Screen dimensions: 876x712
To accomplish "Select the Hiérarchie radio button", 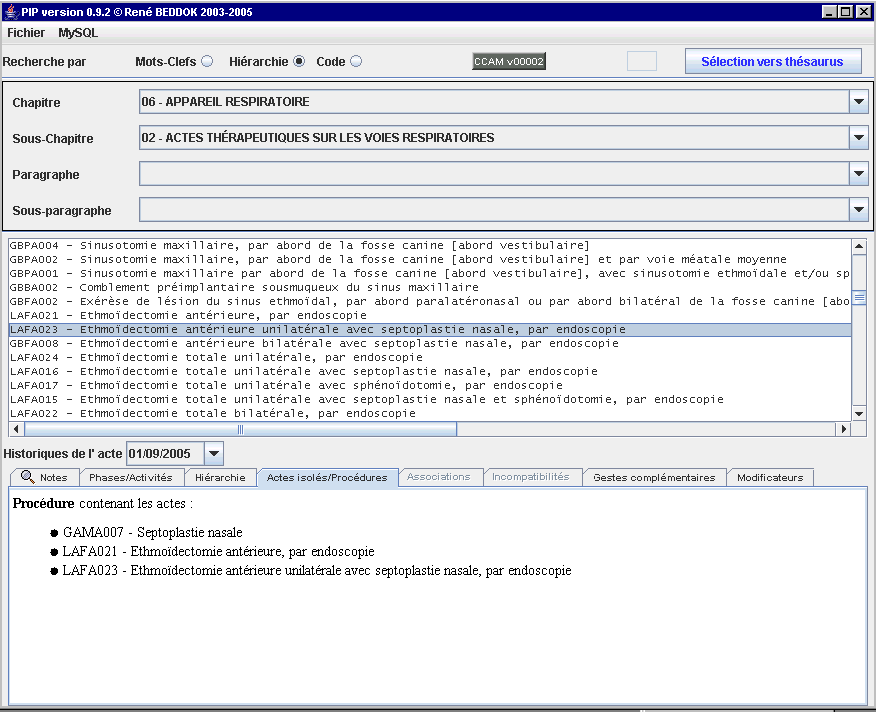I will pos(299,61).
